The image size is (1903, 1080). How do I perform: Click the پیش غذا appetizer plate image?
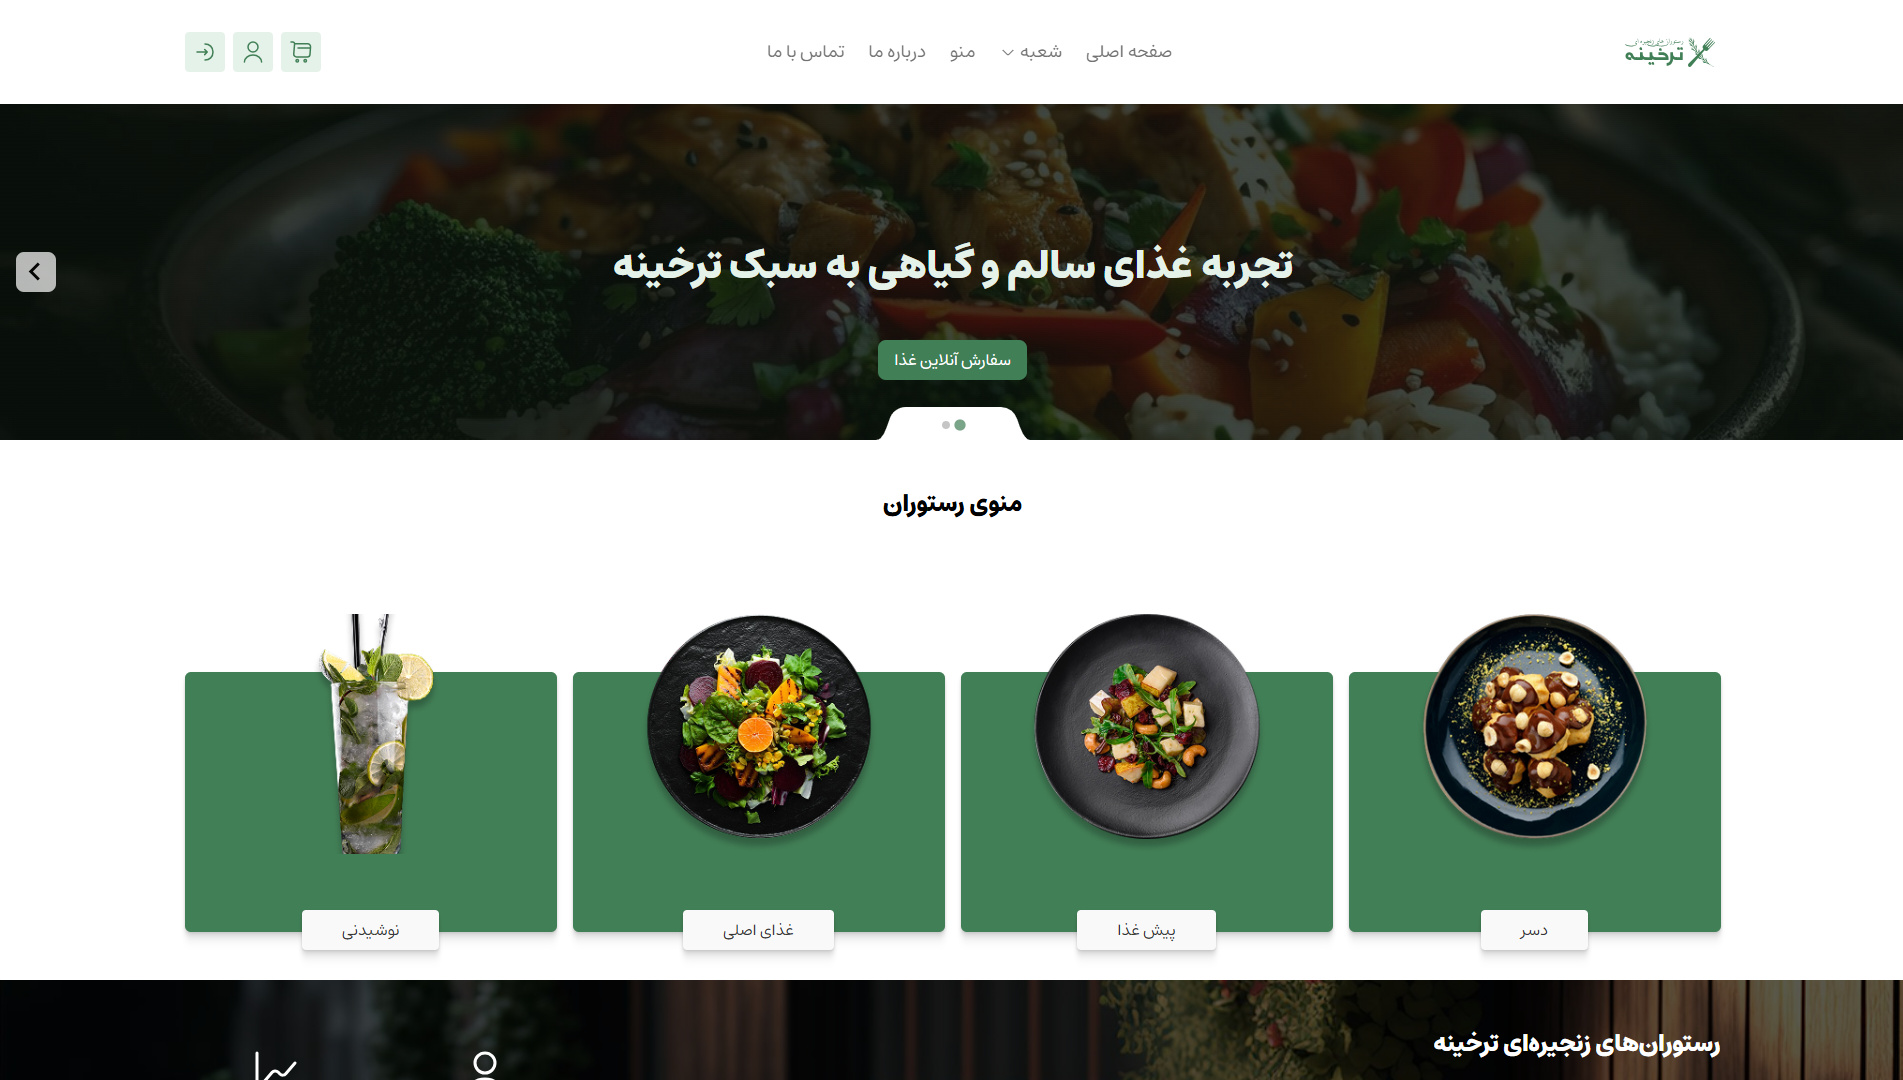(1147, 725)
